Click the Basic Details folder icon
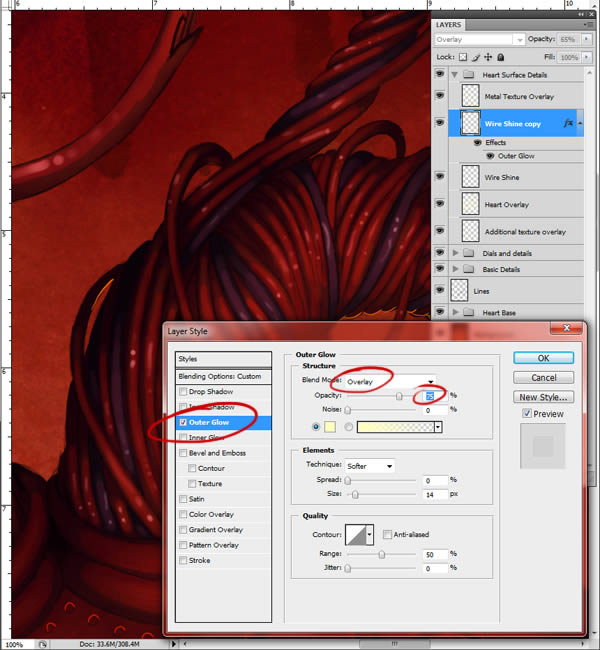Viewport: 600px width, 650px height. click(469, 269)
